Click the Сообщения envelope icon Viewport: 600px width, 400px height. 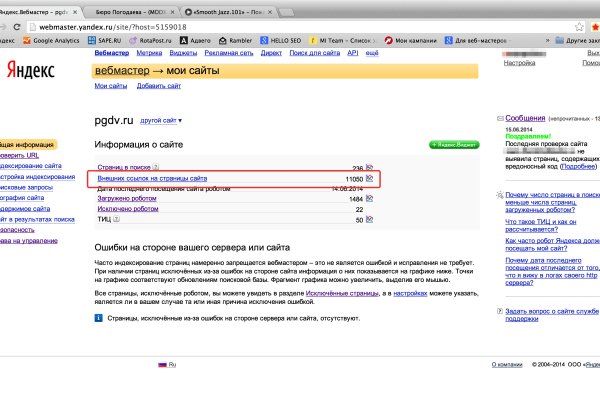pyautogui.click(x=499, y=118)
